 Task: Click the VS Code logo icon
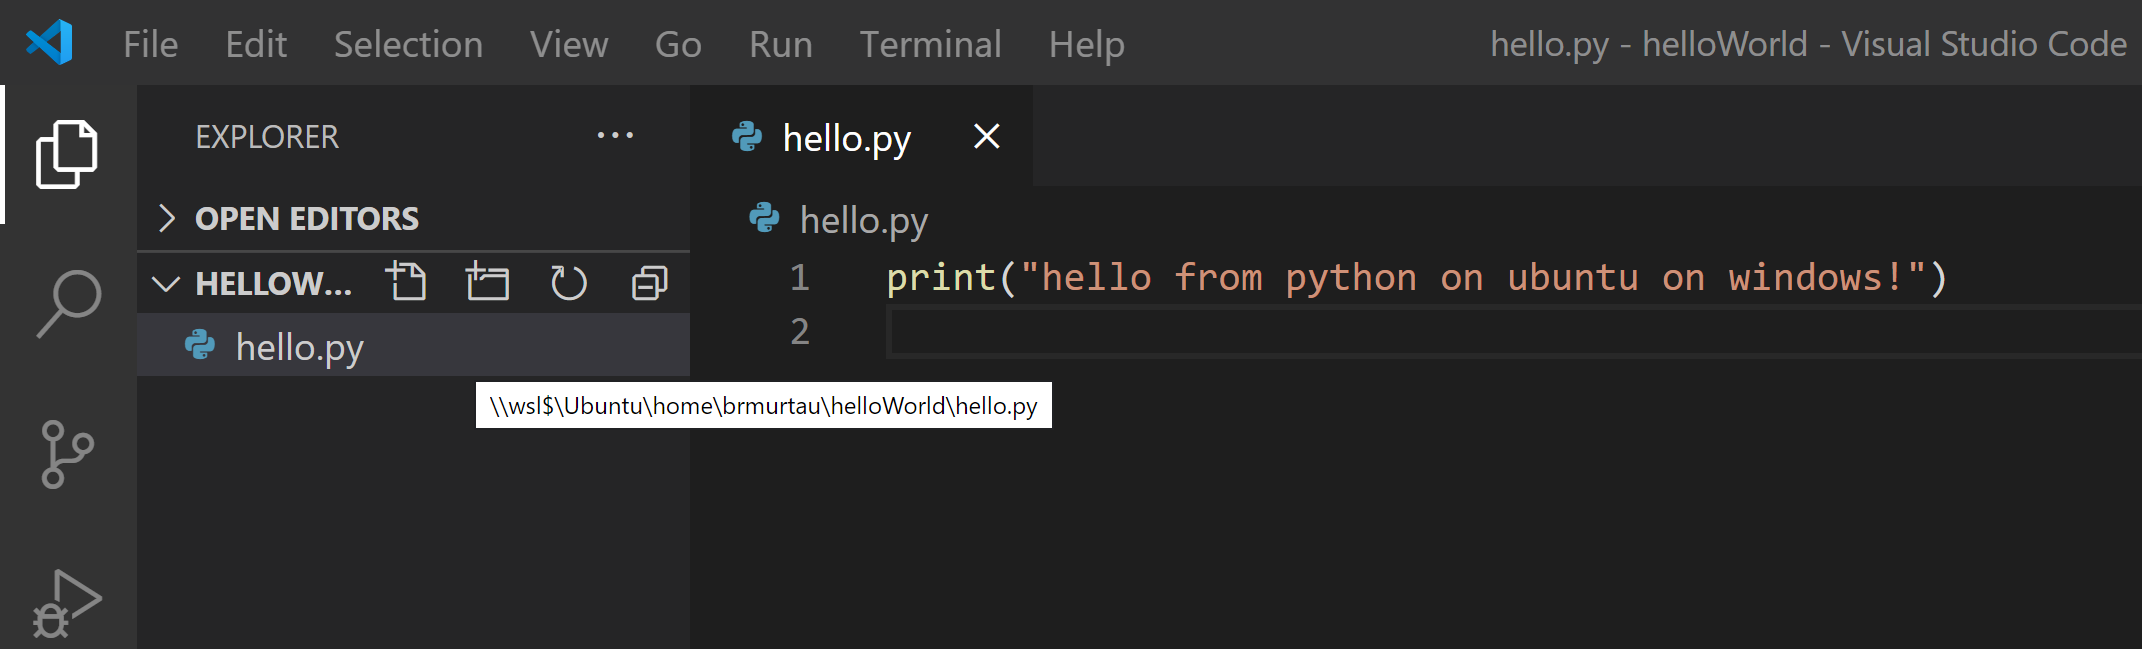49,43
